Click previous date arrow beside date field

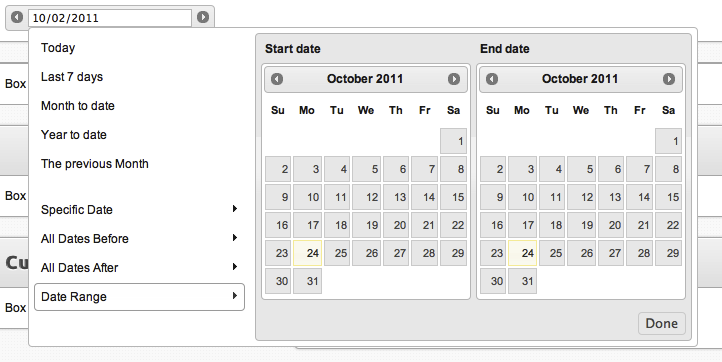click(x=17, y=17)
